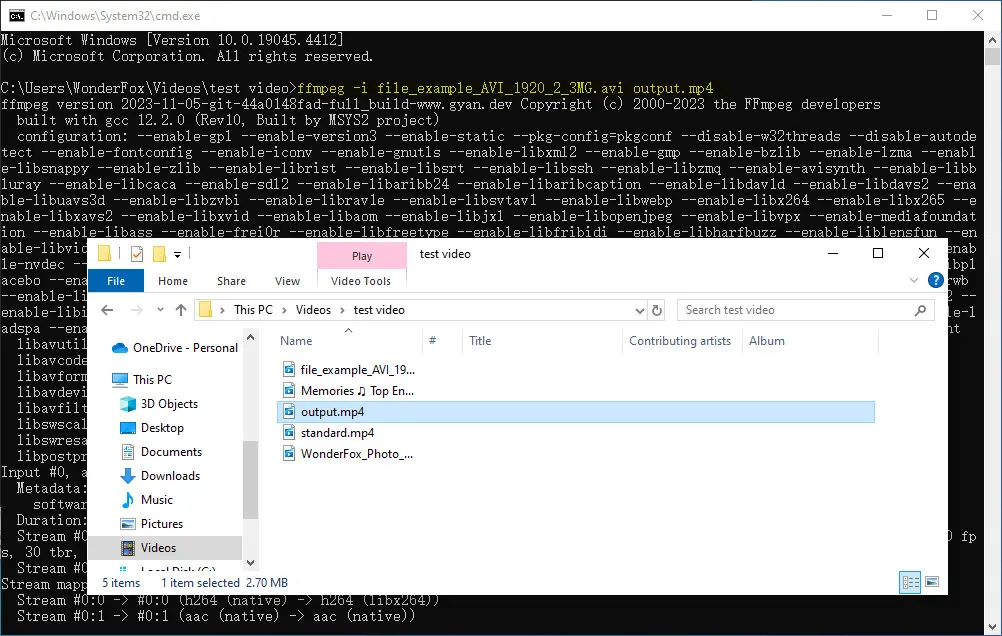Click the Properties quick access icon
Image resolution: width=1002 pixels, height=636 pixels.
click(x=137, y=254)
